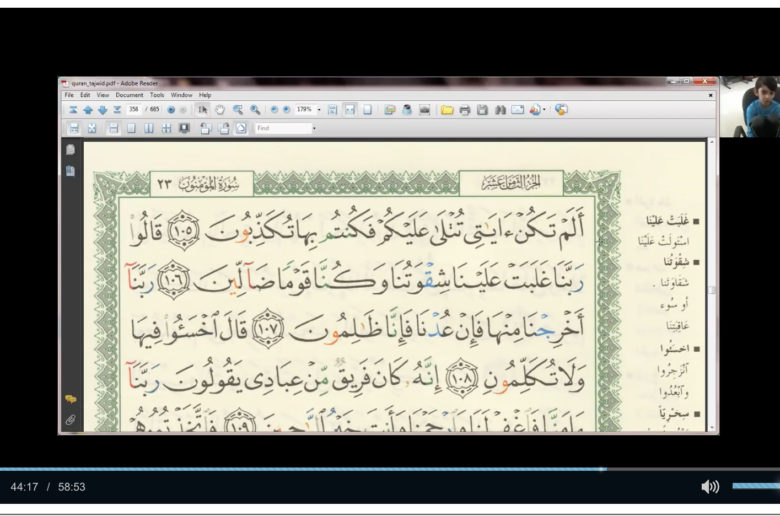The height and width of the screenshot is (516, 780).
Task: Jump to last page of document
Action: [x=117, y=110]
